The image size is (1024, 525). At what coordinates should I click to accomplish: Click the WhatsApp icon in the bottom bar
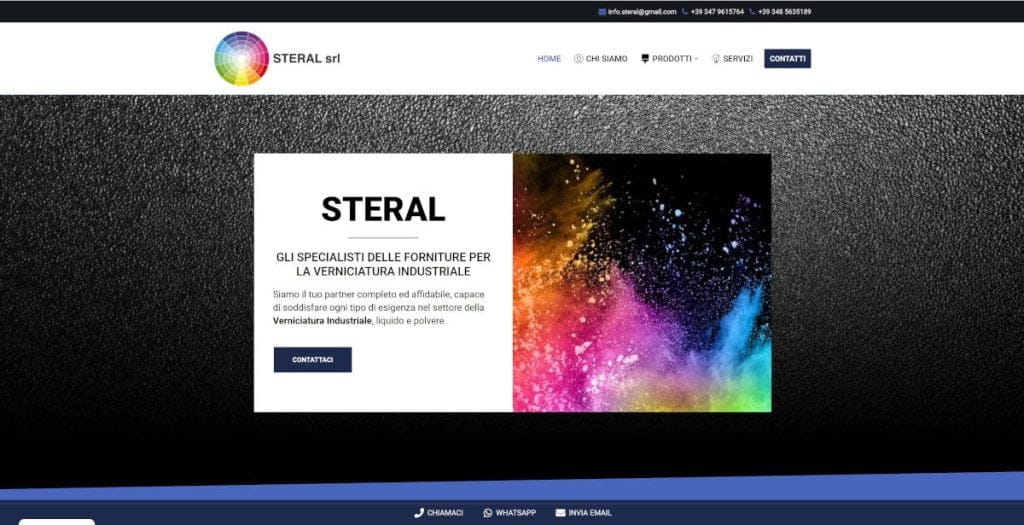(x=488, y=513)
